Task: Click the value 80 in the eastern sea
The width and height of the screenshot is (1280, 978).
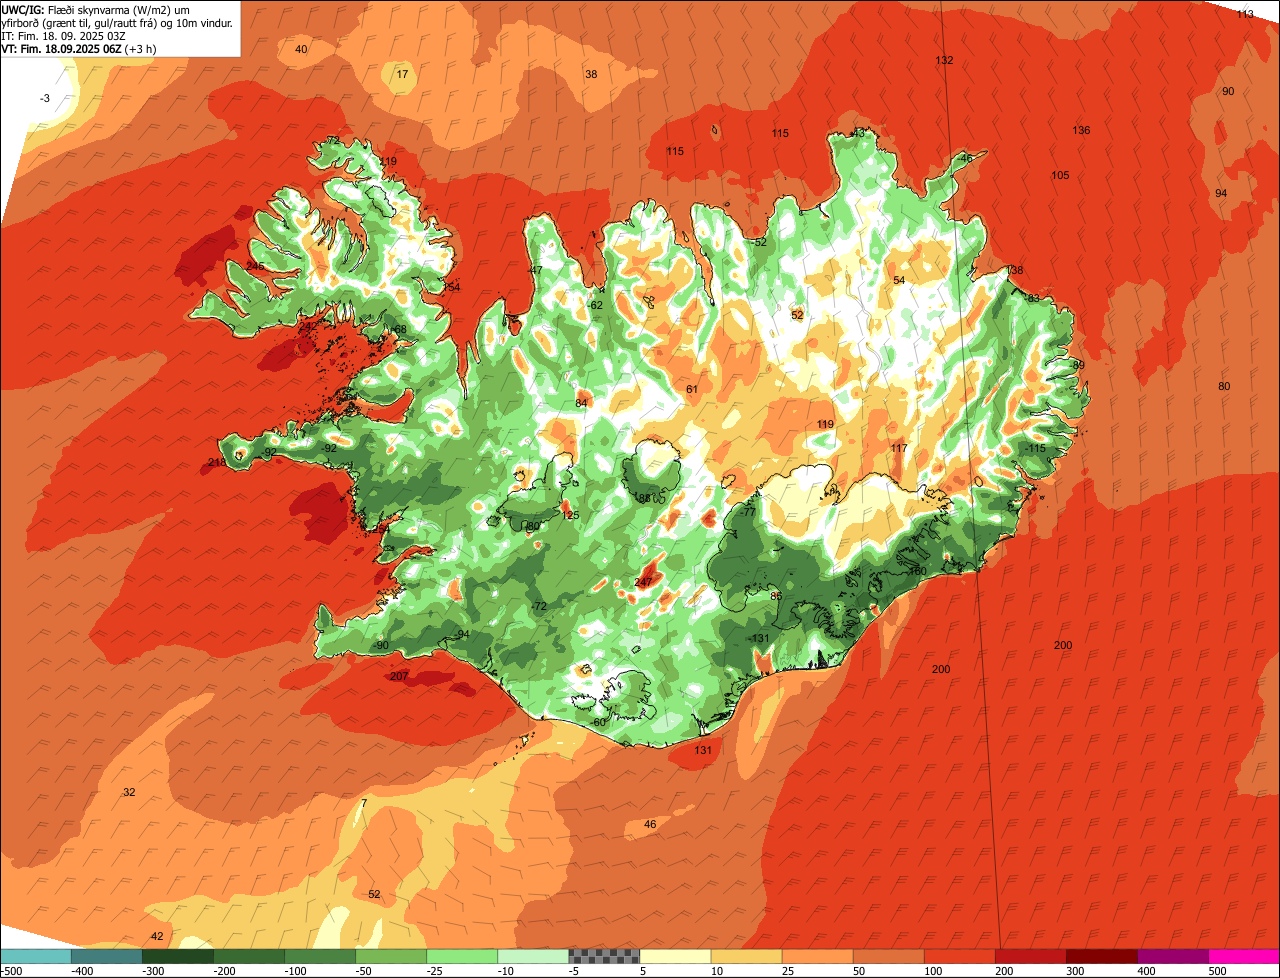Action: [x=1224, y=386]
